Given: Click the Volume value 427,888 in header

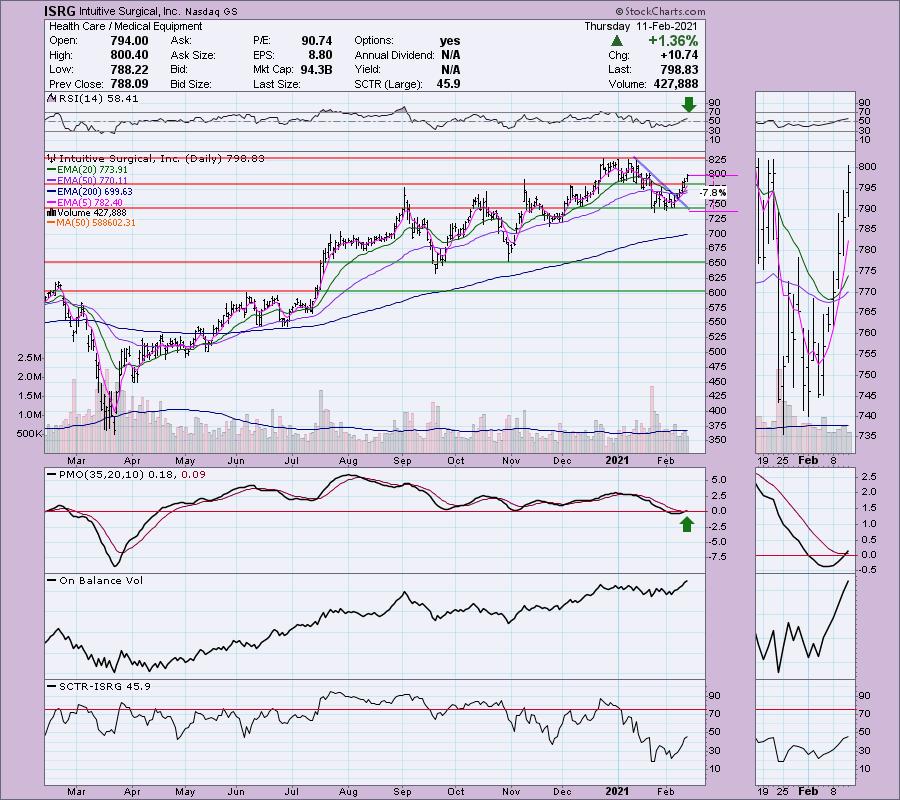Looking at the screenshot, I should (x=676, y=84).
